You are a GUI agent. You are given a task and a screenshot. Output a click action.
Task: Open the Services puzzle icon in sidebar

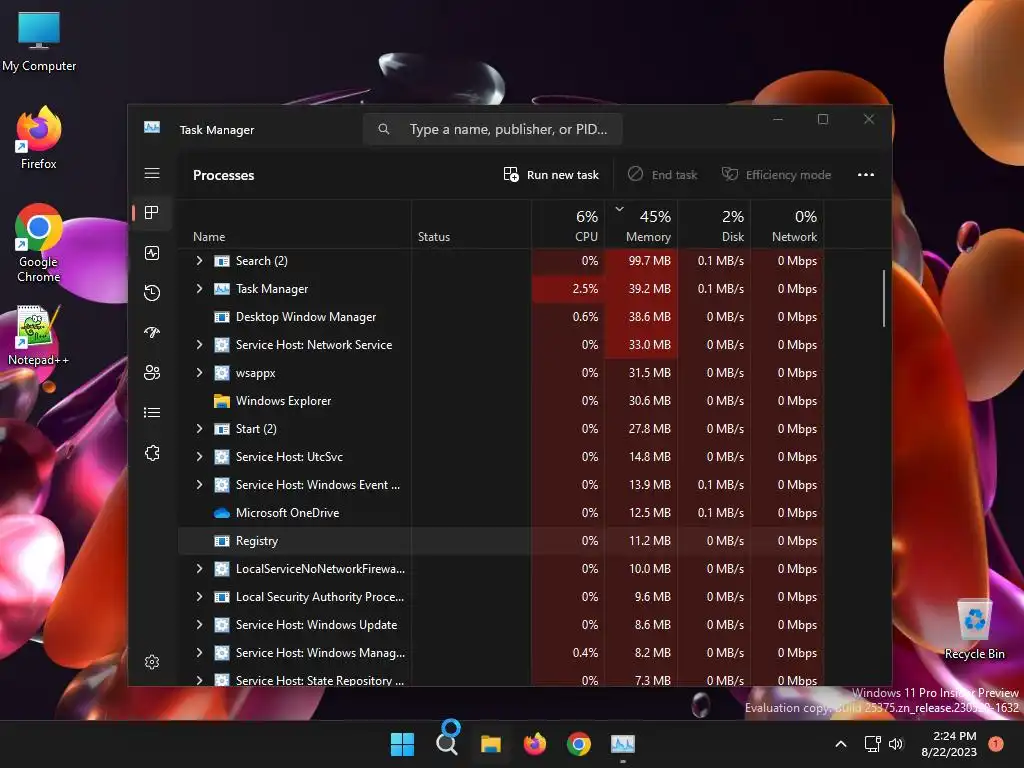pos(152,453)
